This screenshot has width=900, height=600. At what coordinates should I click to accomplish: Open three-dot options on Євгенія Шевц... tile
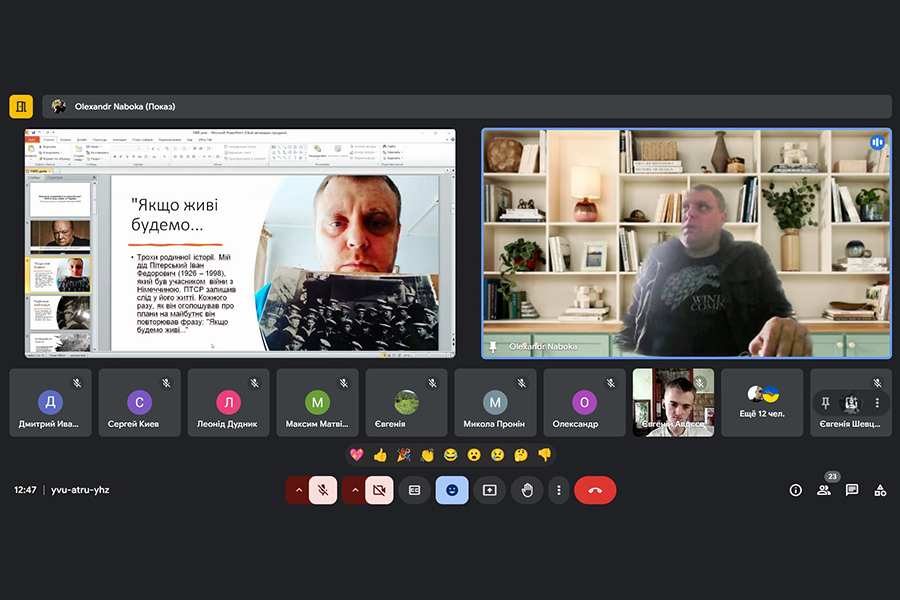[877, 403]
